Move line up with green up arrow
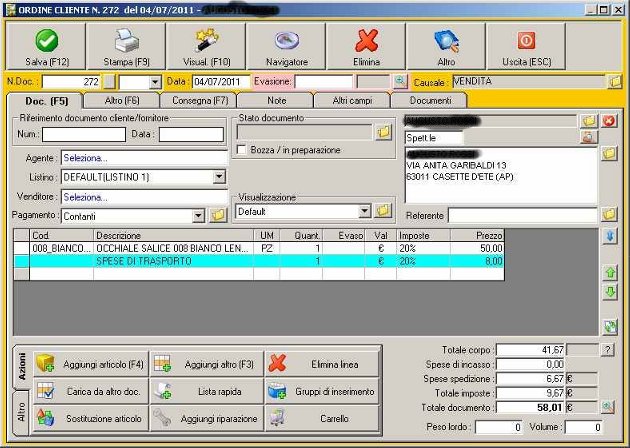 click(610, 273)
